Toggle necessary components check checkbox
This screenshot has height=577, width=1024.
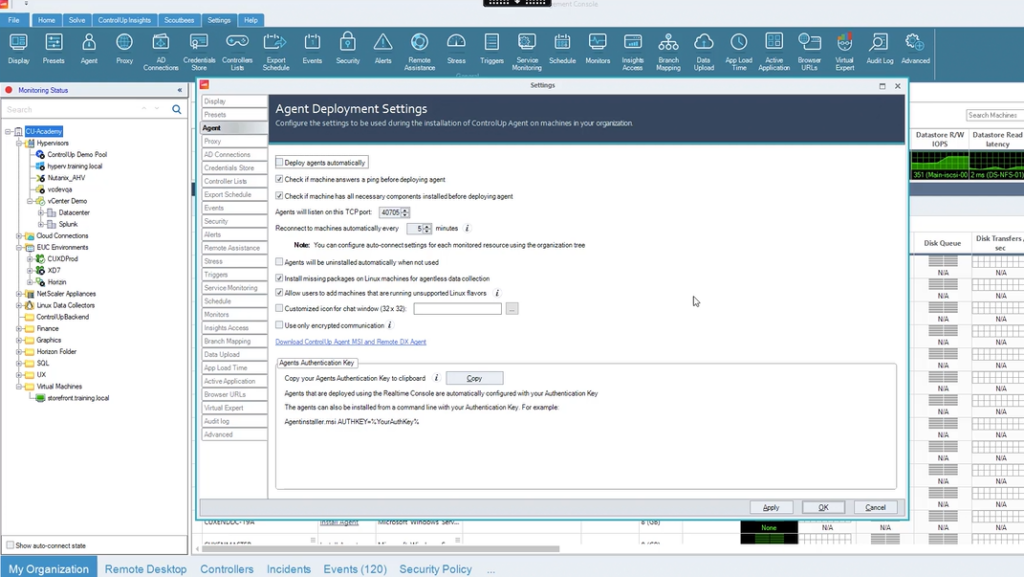click(x=280, y=196)
